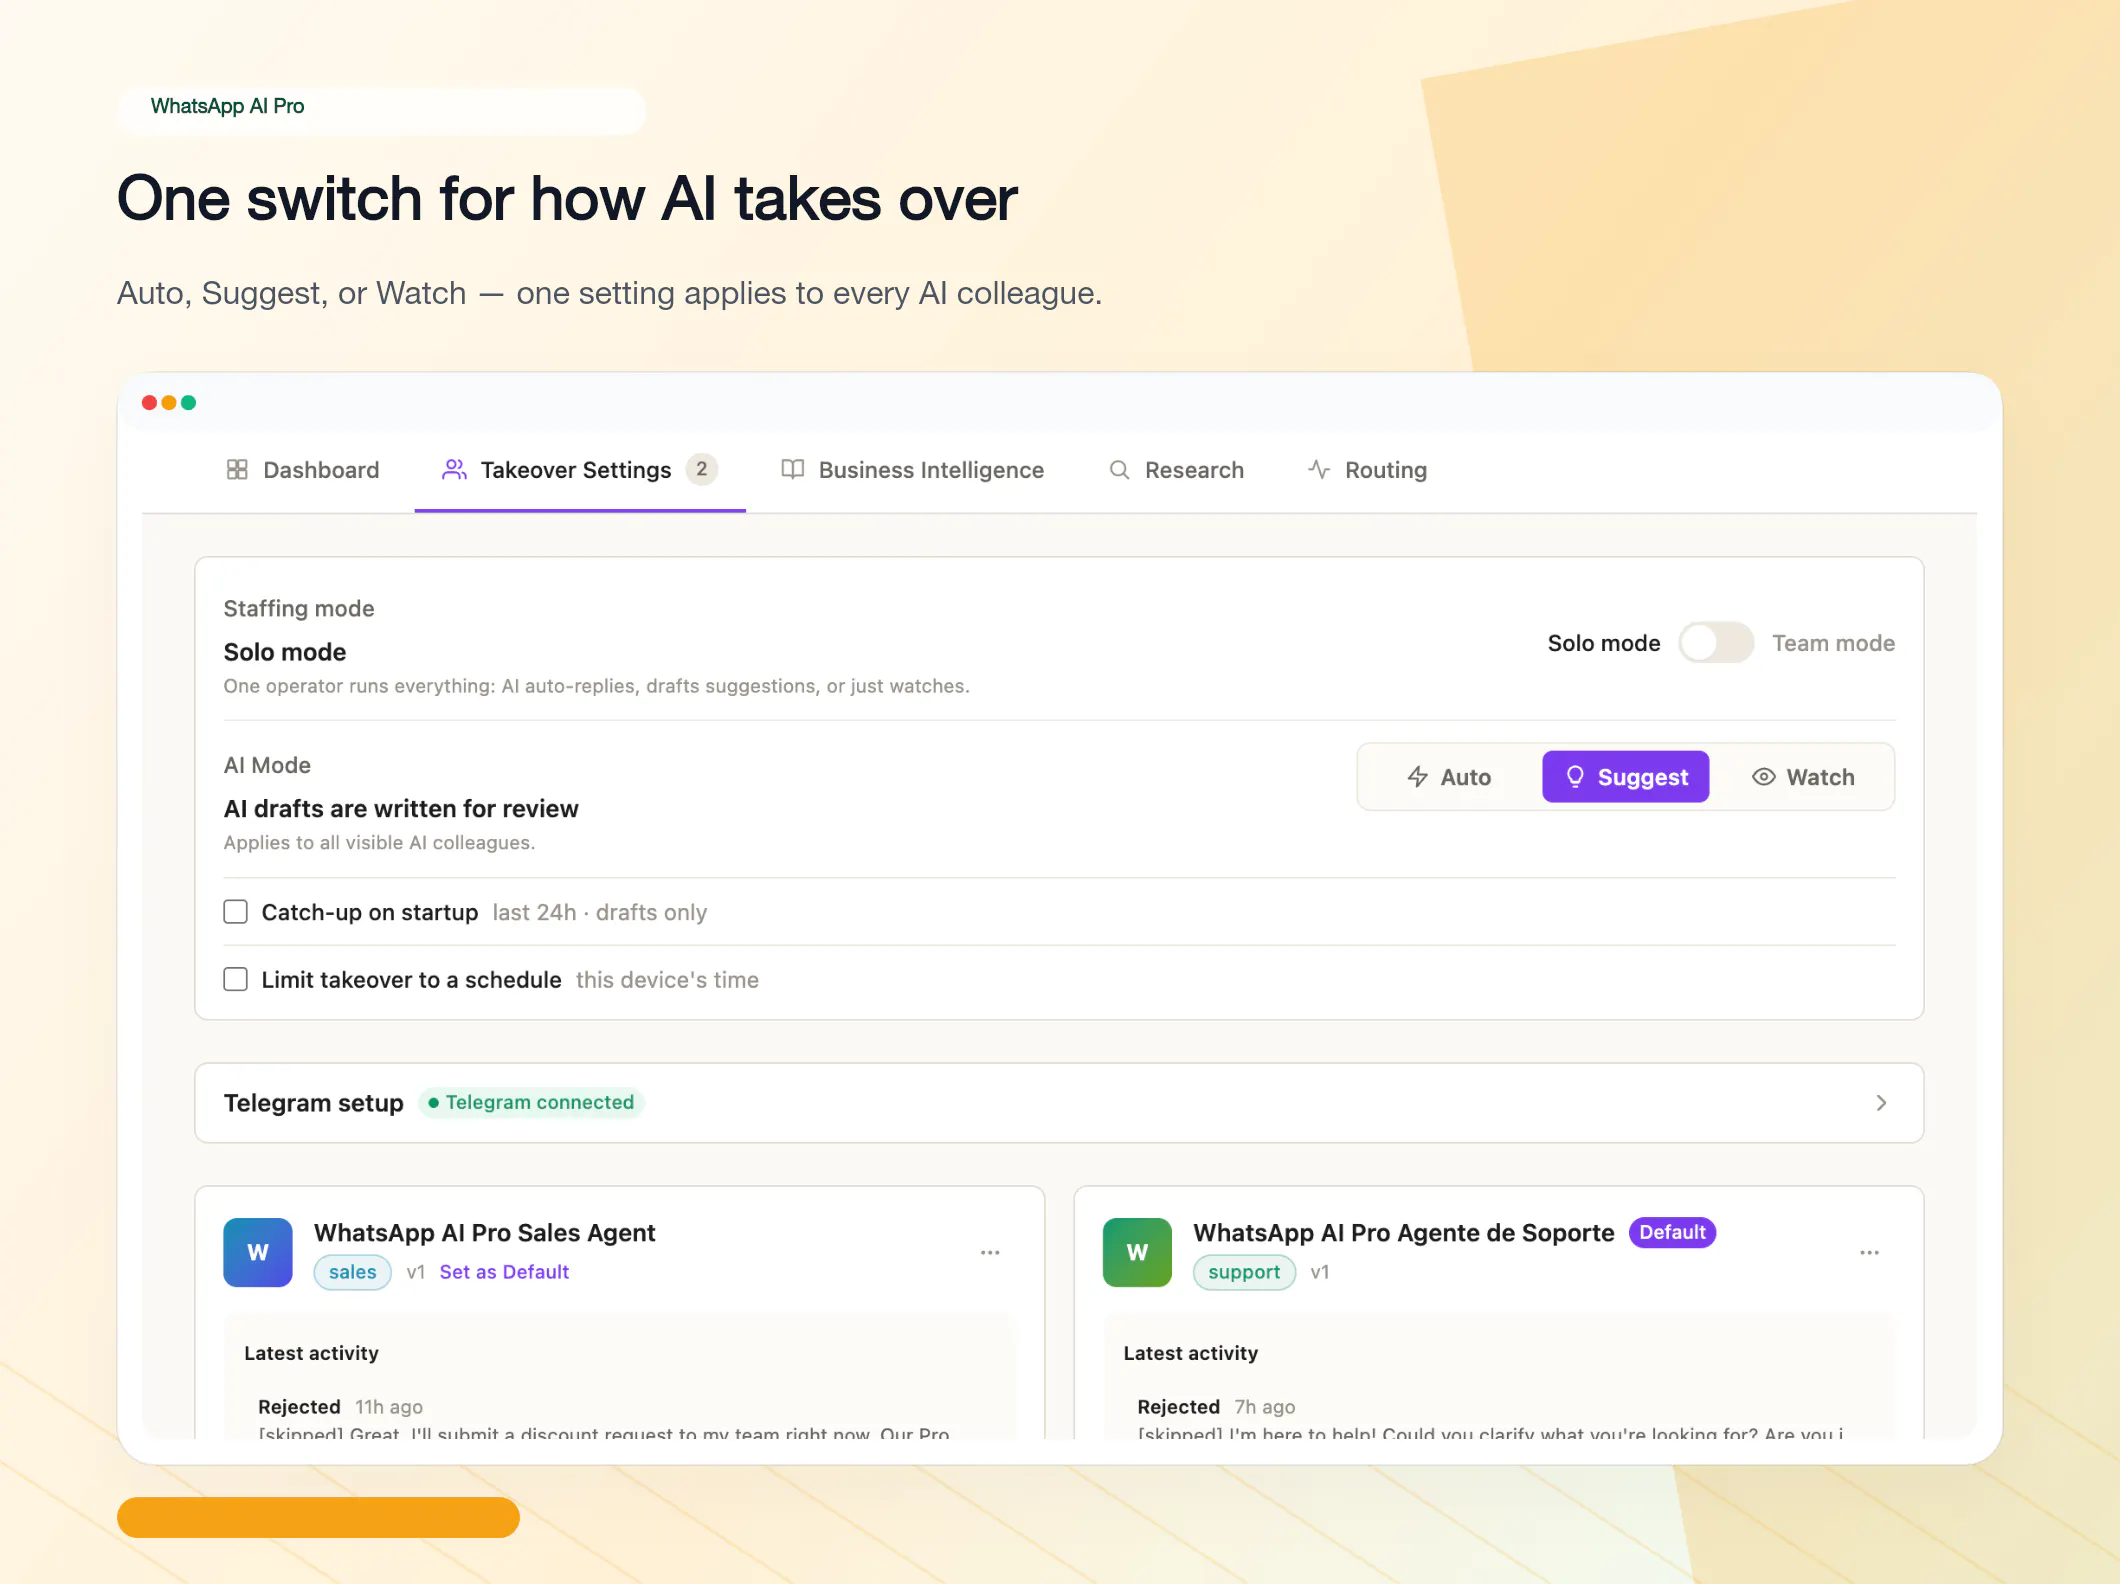Click "this device's time" hint text
This screenshot has width=2120, height=1584.
[667, 980]
